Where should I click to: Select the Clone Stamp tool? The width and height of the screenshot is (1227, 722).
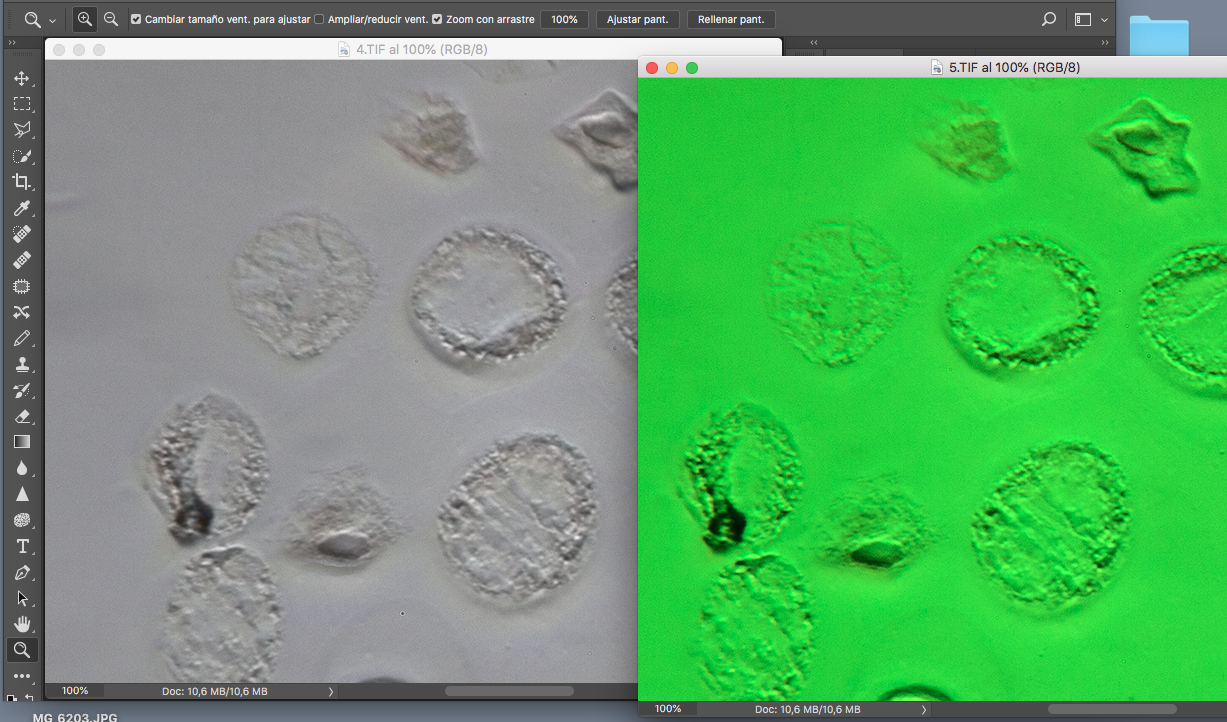click(x=22, y=364)
